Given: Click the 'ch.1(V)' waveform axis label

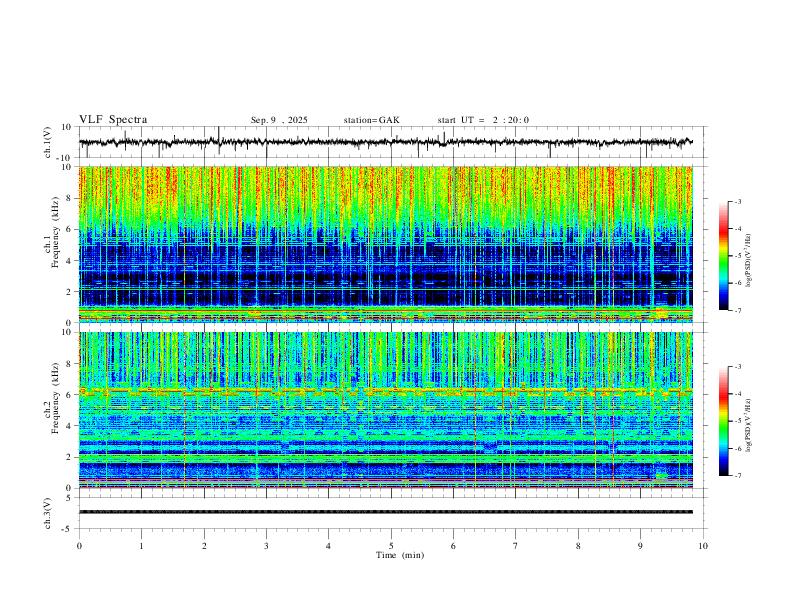Looking at the screenshot, I should pyautogui.click(x=48, y=142).
